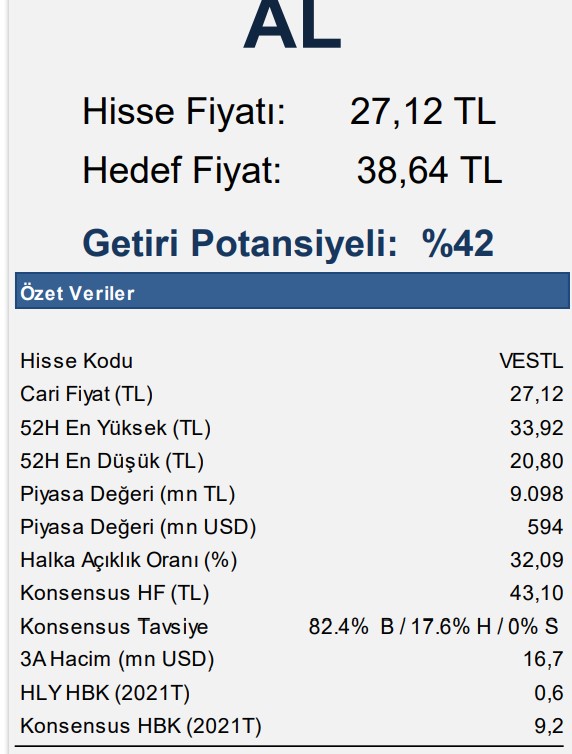Select the Hisse Fiyatı label
Screen dimensions: 572x754
click(184, 112)
